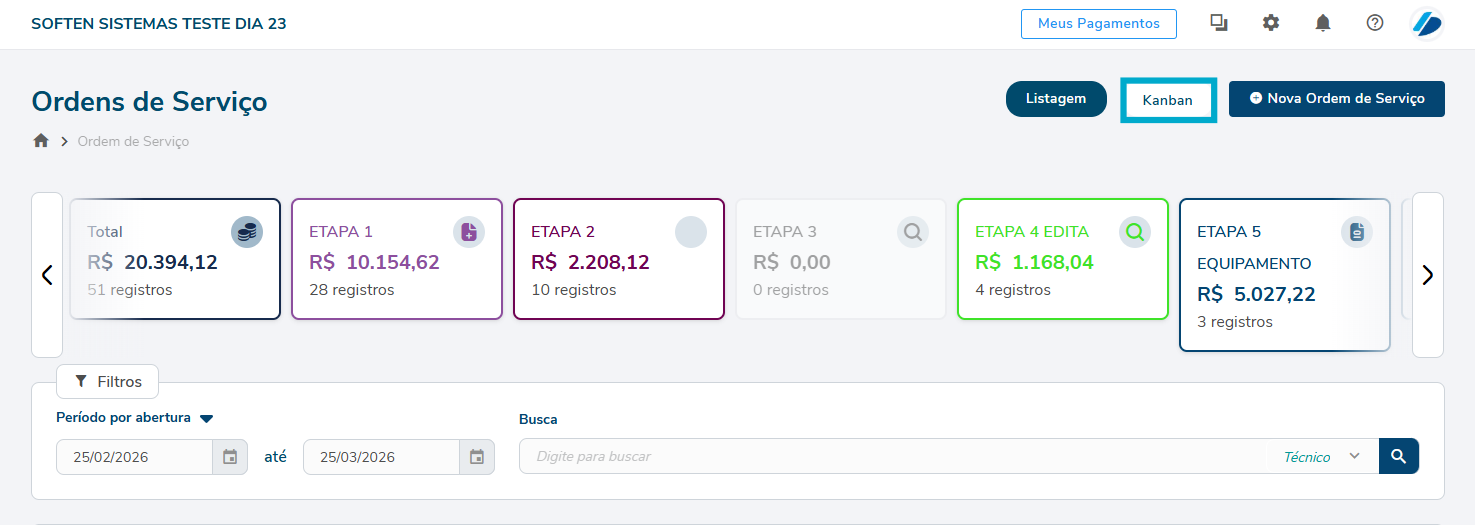The width and height of the screenshot is (1475, 525).
Task: Click the Meus Pagamentos button
Action: 1098,24
